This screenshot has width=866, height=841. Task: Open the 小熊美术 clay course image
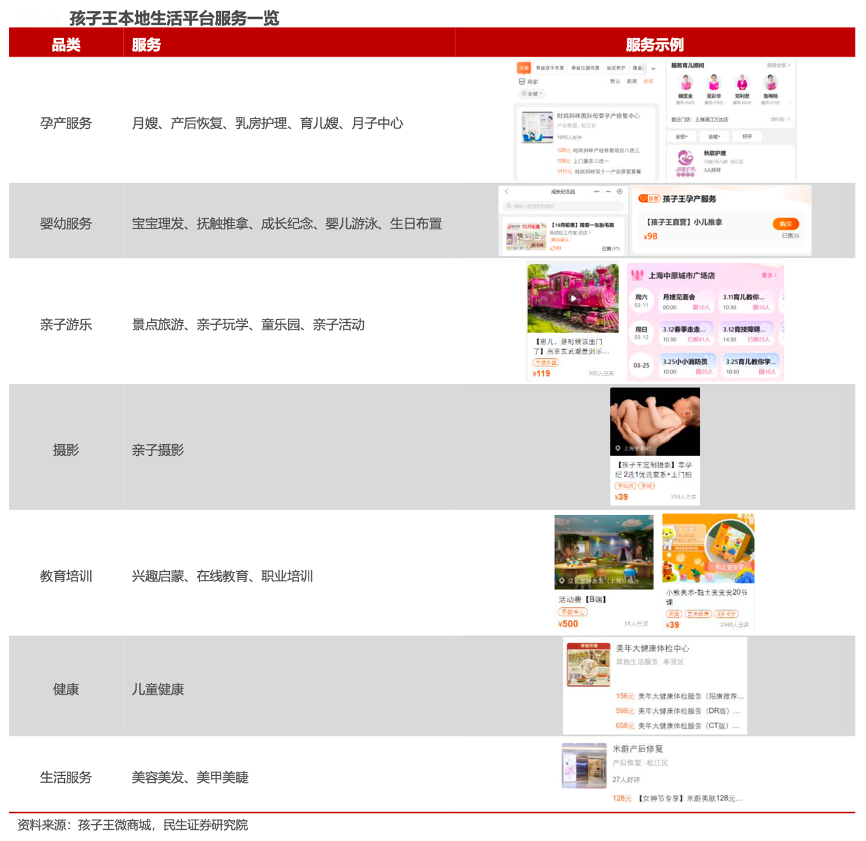[708, 549]
